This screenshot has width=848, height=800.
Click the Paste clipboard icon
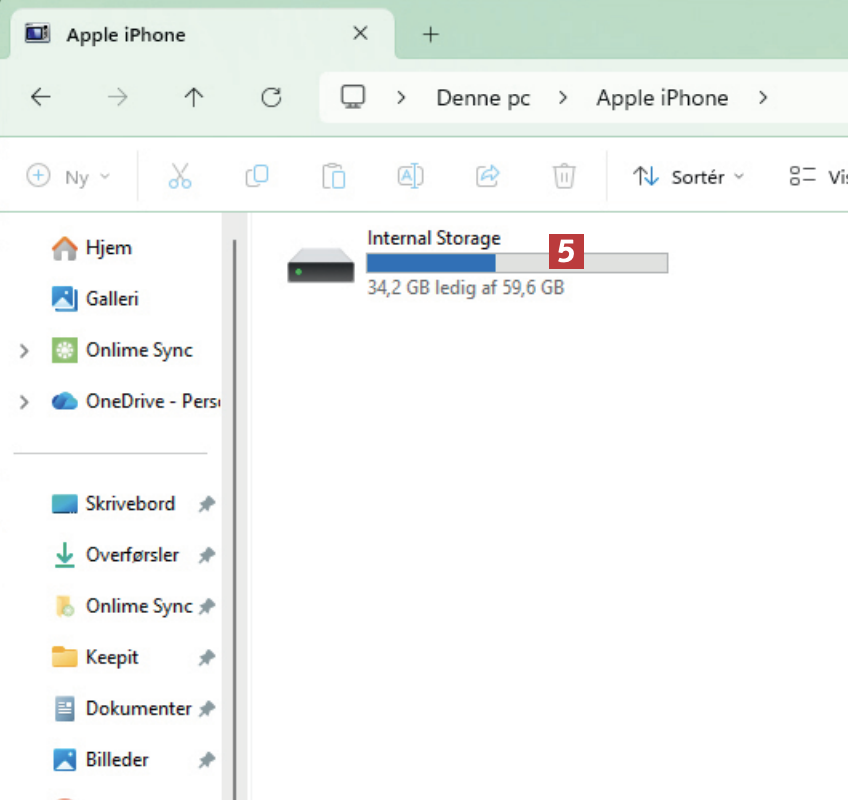tap(333, 177)
